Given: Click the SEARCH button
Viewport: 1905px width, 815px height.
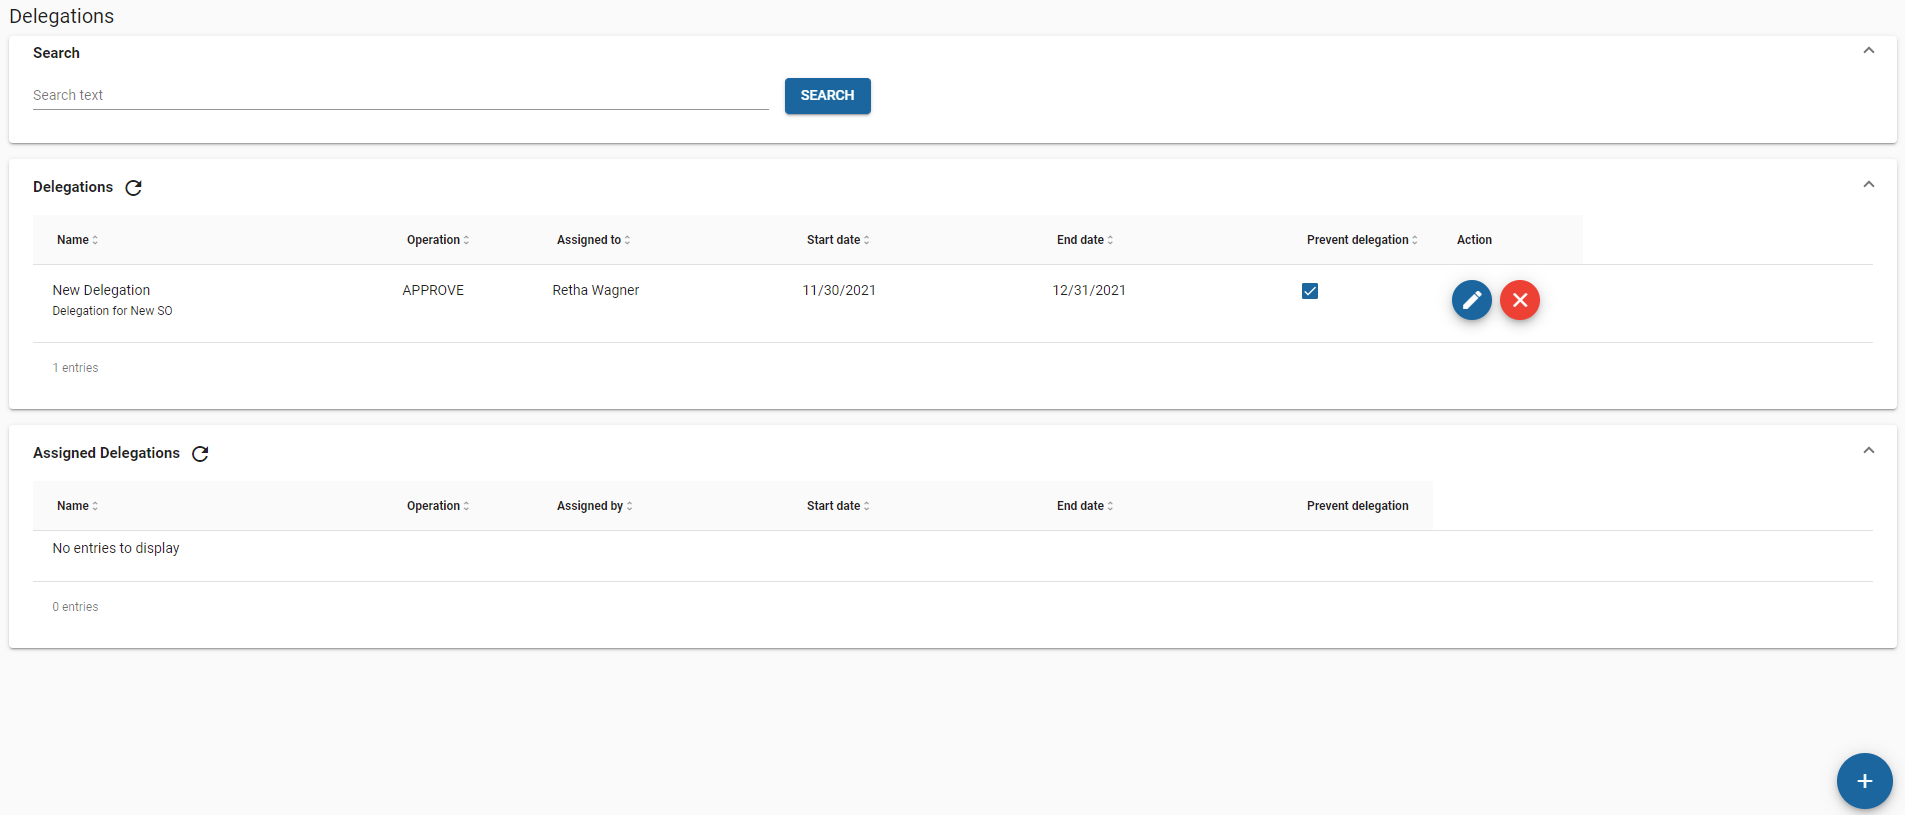Looking at the screenshot, I should pyautogui.click(x=827, y=96).
